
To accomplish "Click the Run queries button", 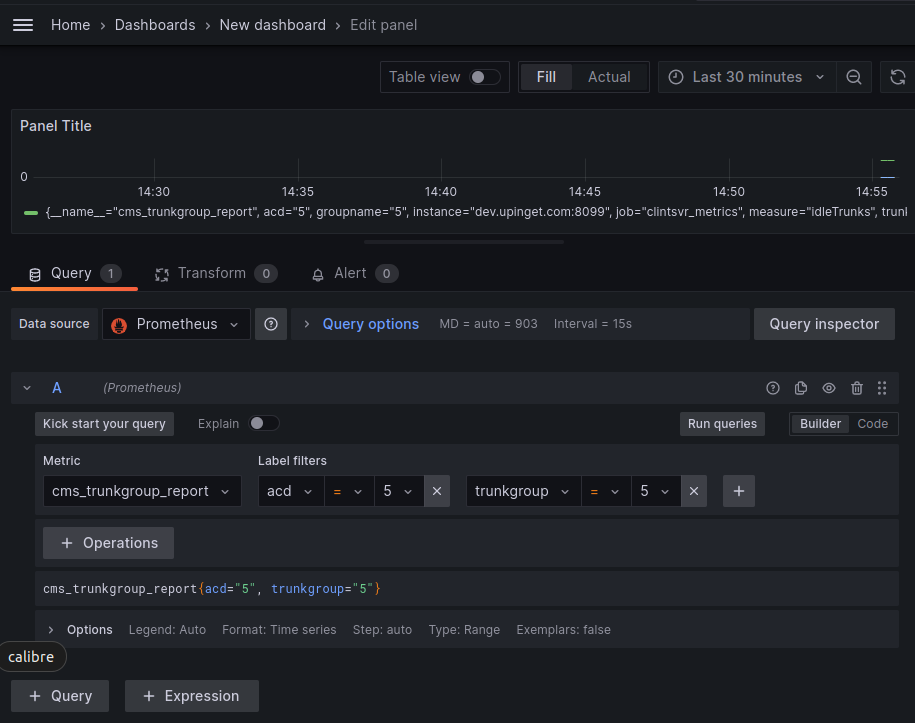I will (722, 424).
